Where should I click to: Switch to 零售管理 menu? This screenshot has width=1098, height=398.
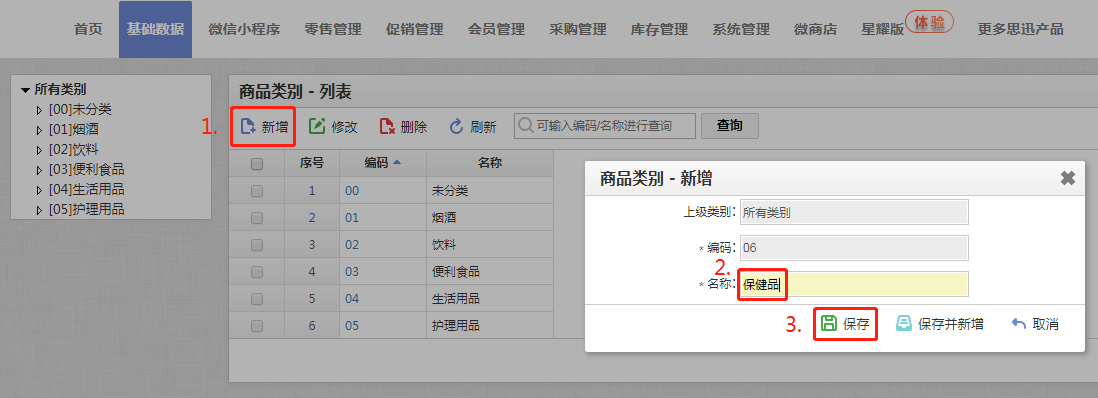click(333, 29)
